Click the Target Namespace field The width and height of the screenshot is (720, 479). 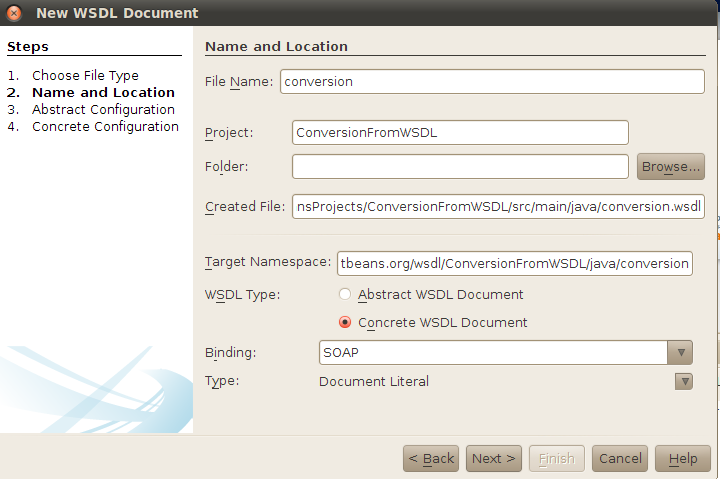[x=514, y=262]
